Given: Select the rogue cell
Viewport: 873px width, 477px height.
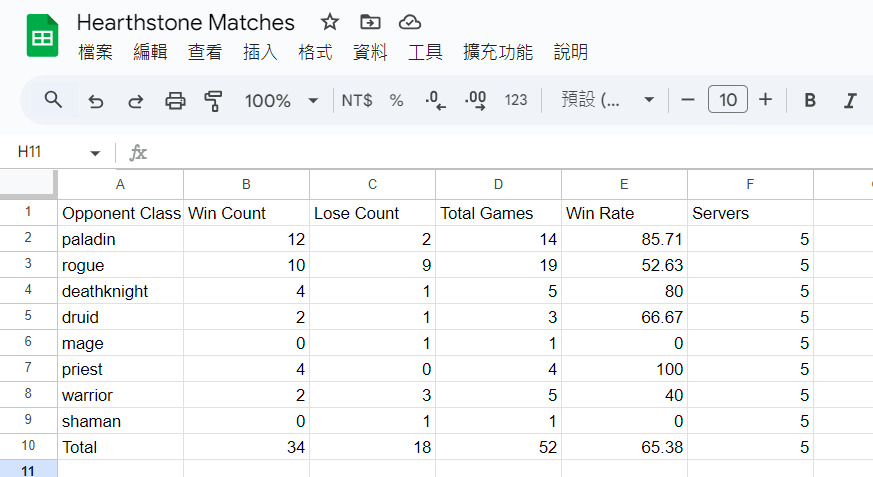Looking at the screenshot, I should click(x=120, y=265).
